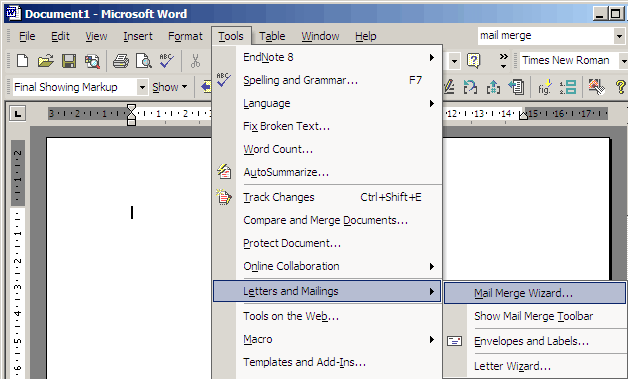Select Spelling and Grammar menu item
Image resolution: width=628 pixels, height=379 pixels.
click(327, 80)
